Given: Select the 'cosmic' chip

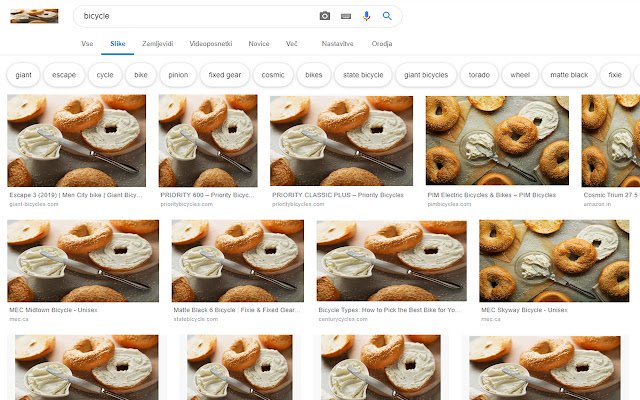Looking at the screenshot, I should (x=273, y=75).
